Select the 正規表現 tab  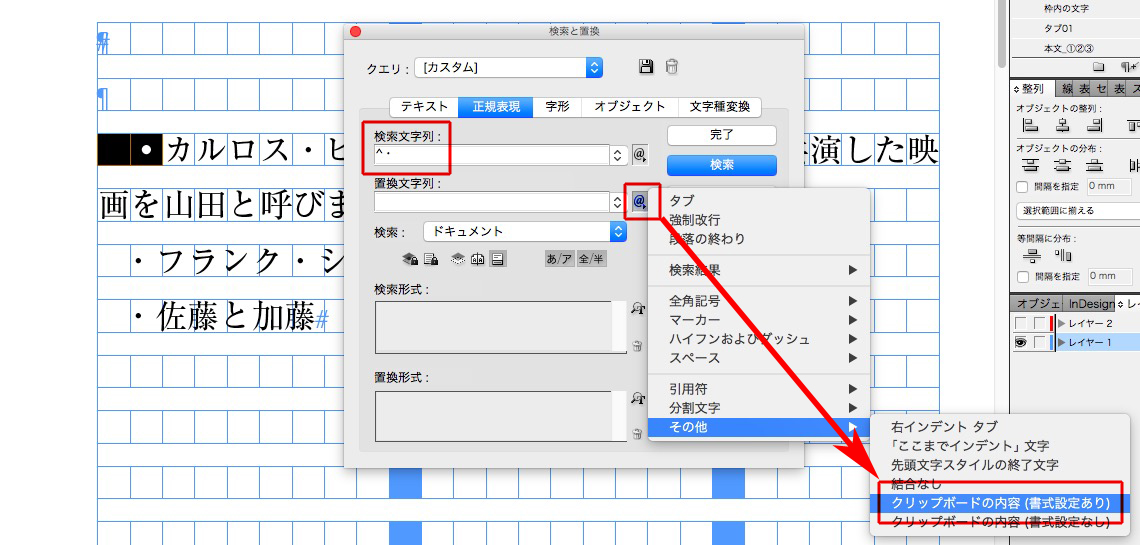click(497, 107)
